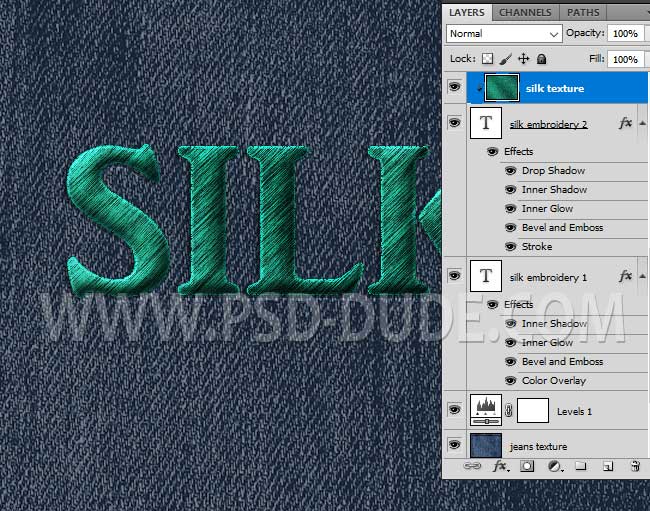
Task: Hide the silk embroidery 1 layer
Action: click(x=454, y=276)
